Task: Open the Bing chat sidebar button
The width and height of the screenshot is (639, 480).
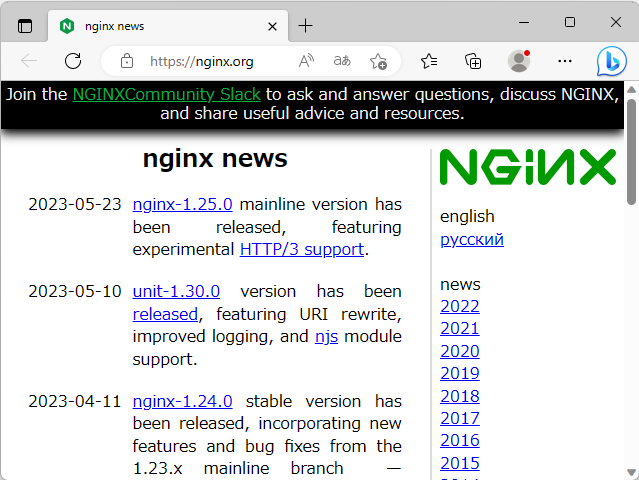Action: click(611, 62)
